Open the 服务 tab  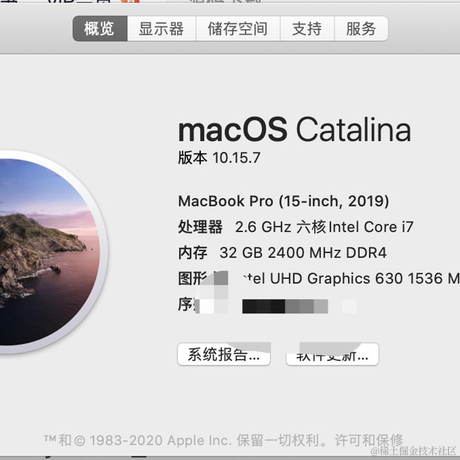pos(361,29)
